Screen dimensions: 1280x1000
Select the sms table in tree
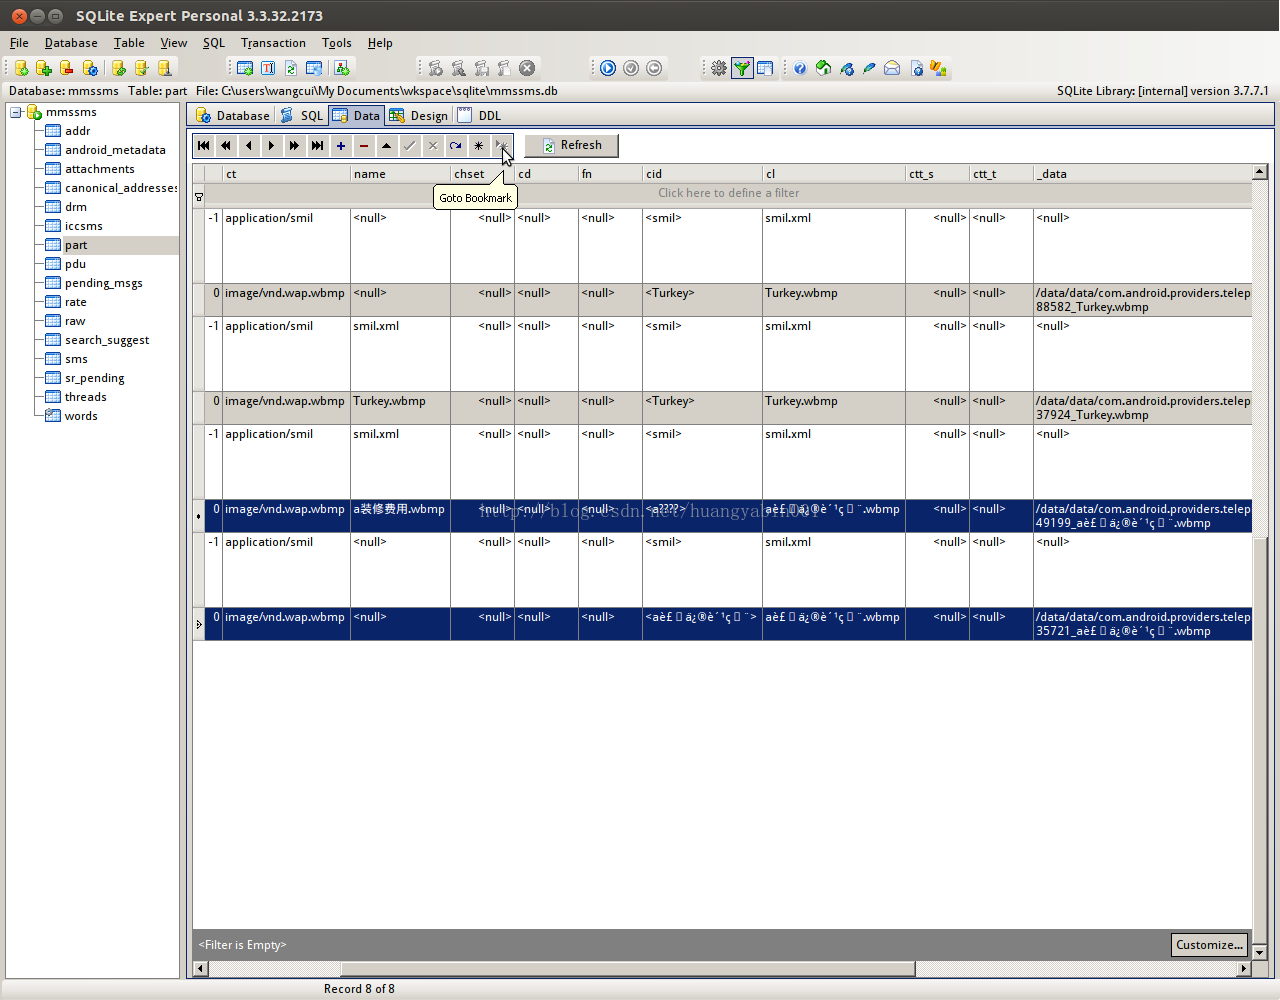point(76,359)
